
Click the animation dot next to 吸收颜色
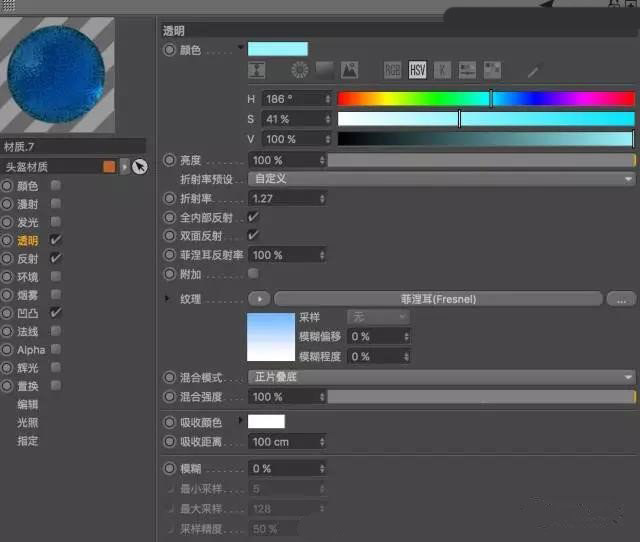point(169,422)
